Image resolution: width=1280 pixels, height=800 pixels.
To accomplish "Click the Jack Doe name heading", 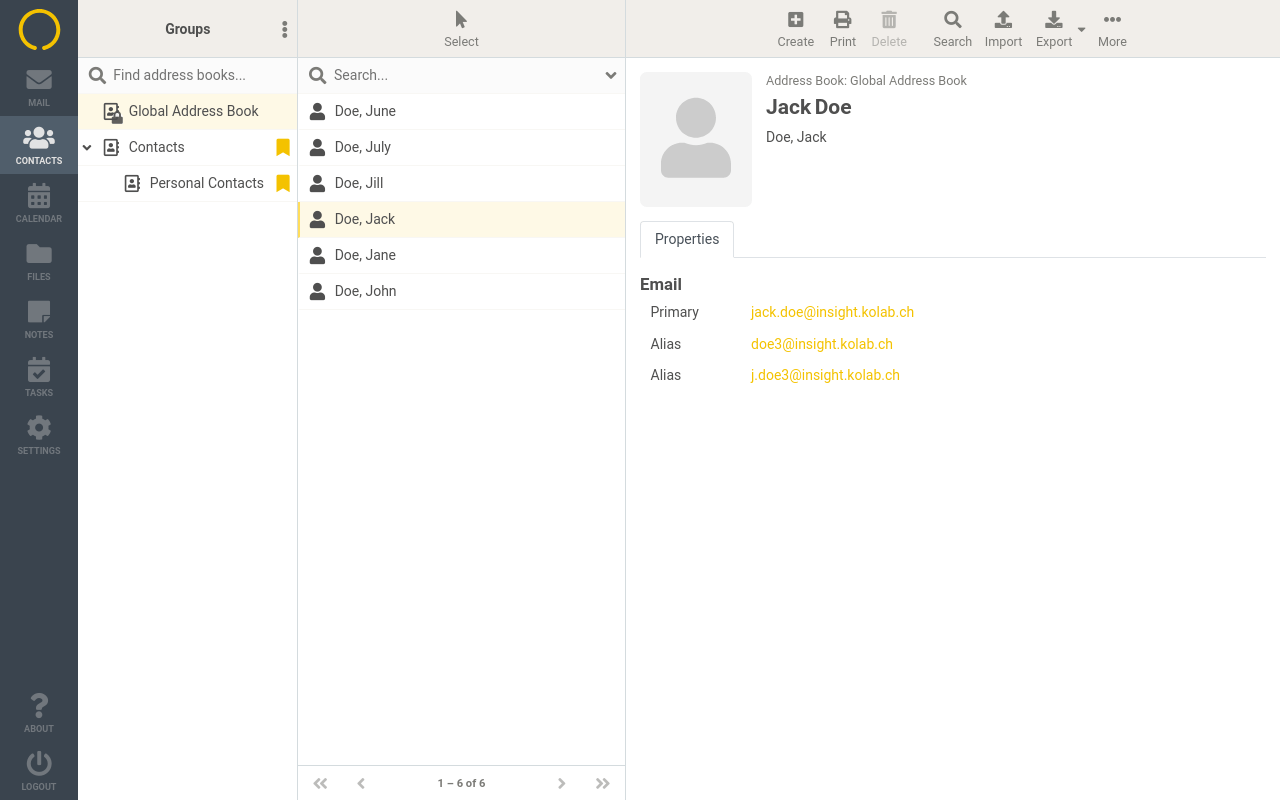I will [x=809, y=107].
